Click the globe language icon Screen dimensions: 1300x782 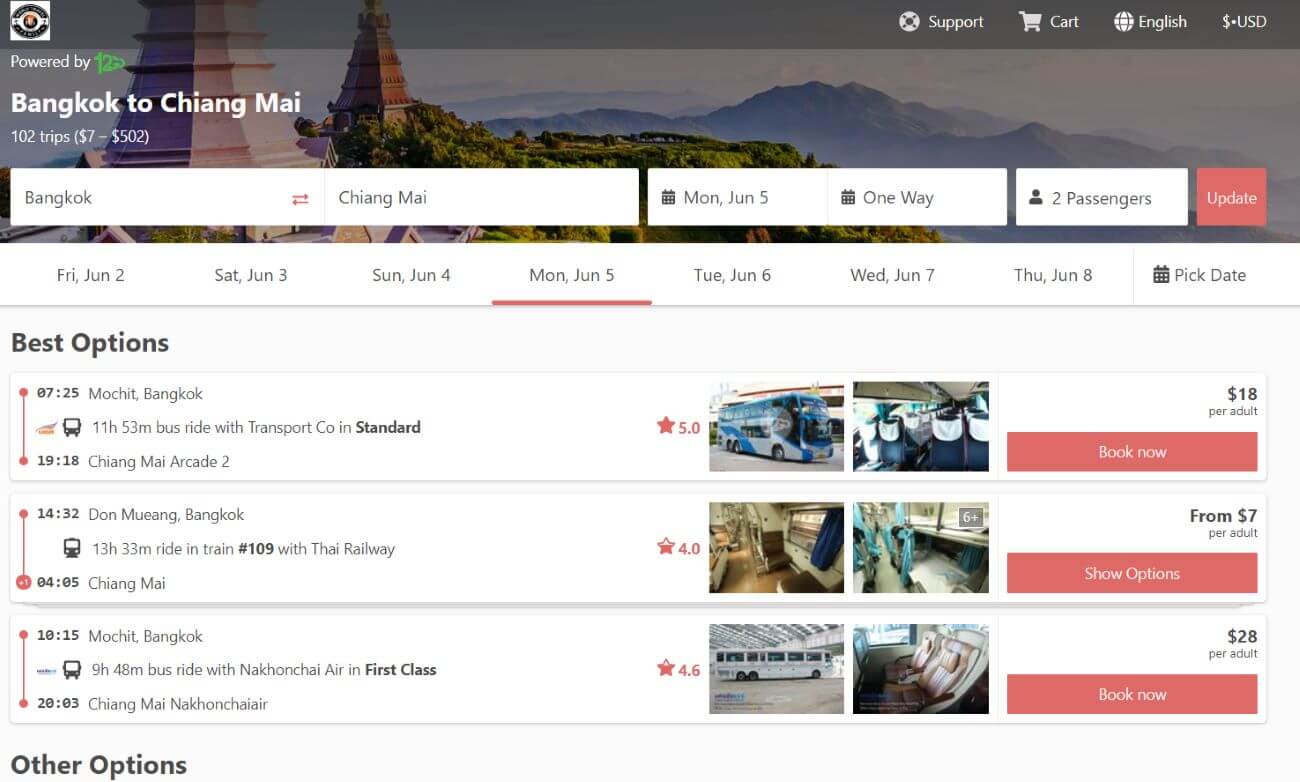pos(1124,21)
